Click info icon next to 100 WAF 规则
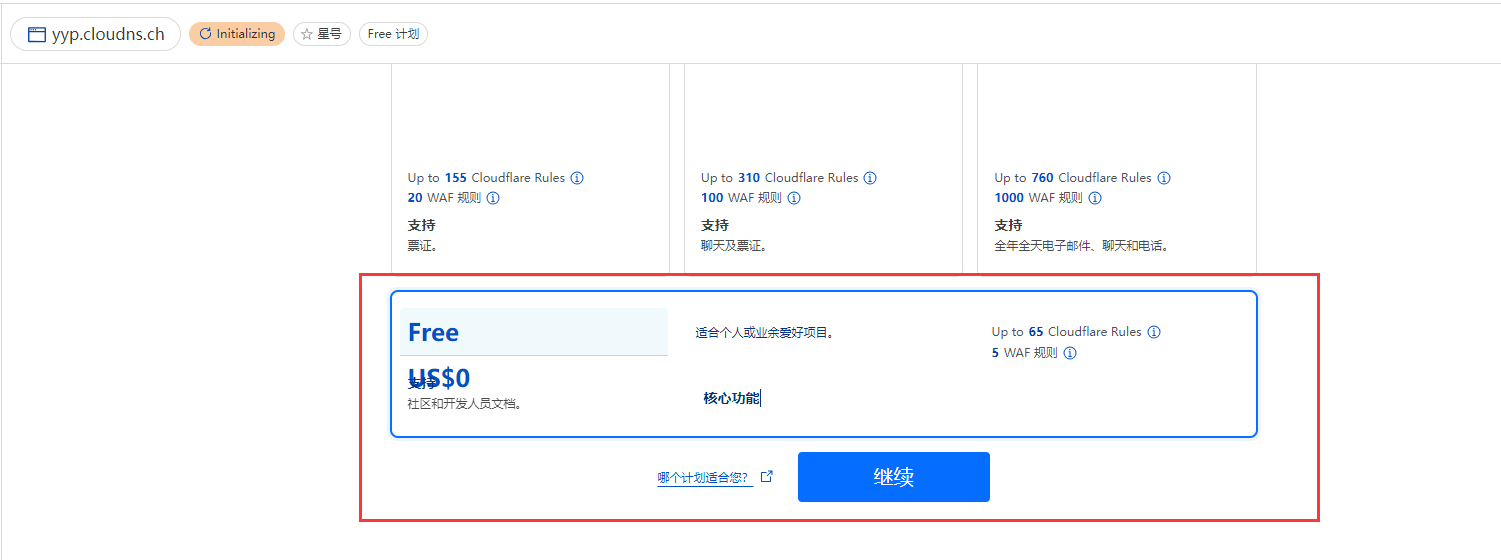Viewport: 1501px width, 560px height. pyautogui.click(x=794, y=198)
